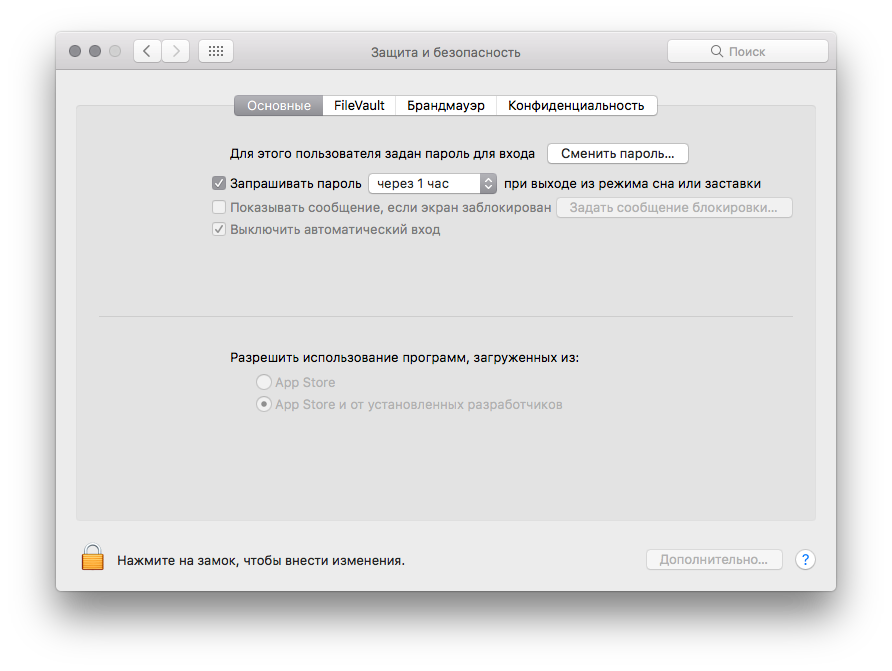This screenshot has width=892, height=671.
Task: Click text Нажмите на замок, чтобы внести изменения.
Action: [261, 561]
